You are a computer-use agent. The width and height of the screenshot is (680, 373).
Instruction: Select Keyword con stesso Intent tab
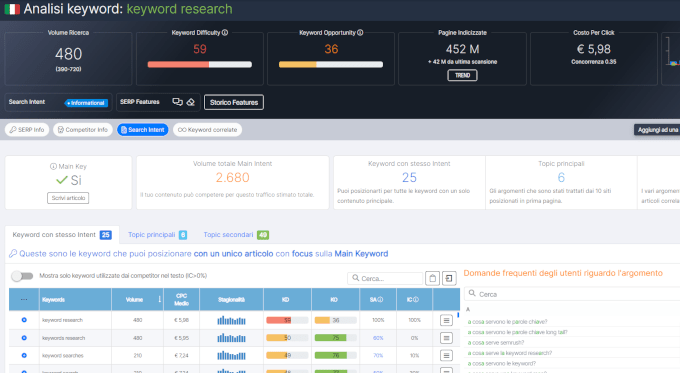62,235
